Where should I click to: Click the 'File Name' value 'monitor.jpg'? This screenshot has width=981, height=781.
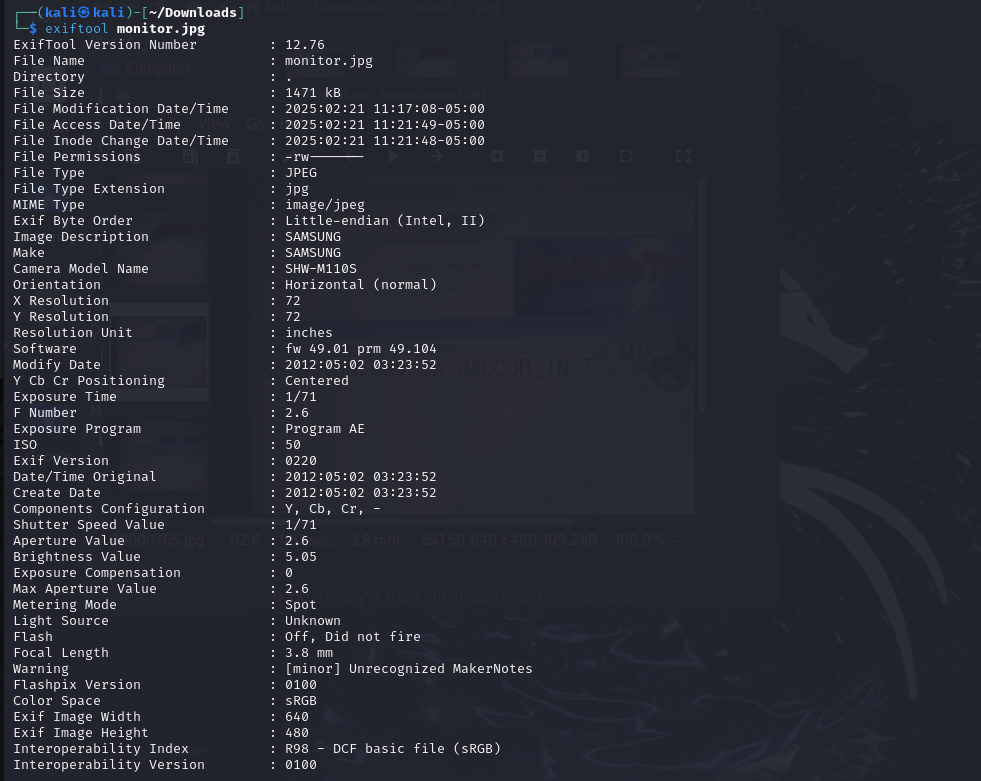(328, 61)
